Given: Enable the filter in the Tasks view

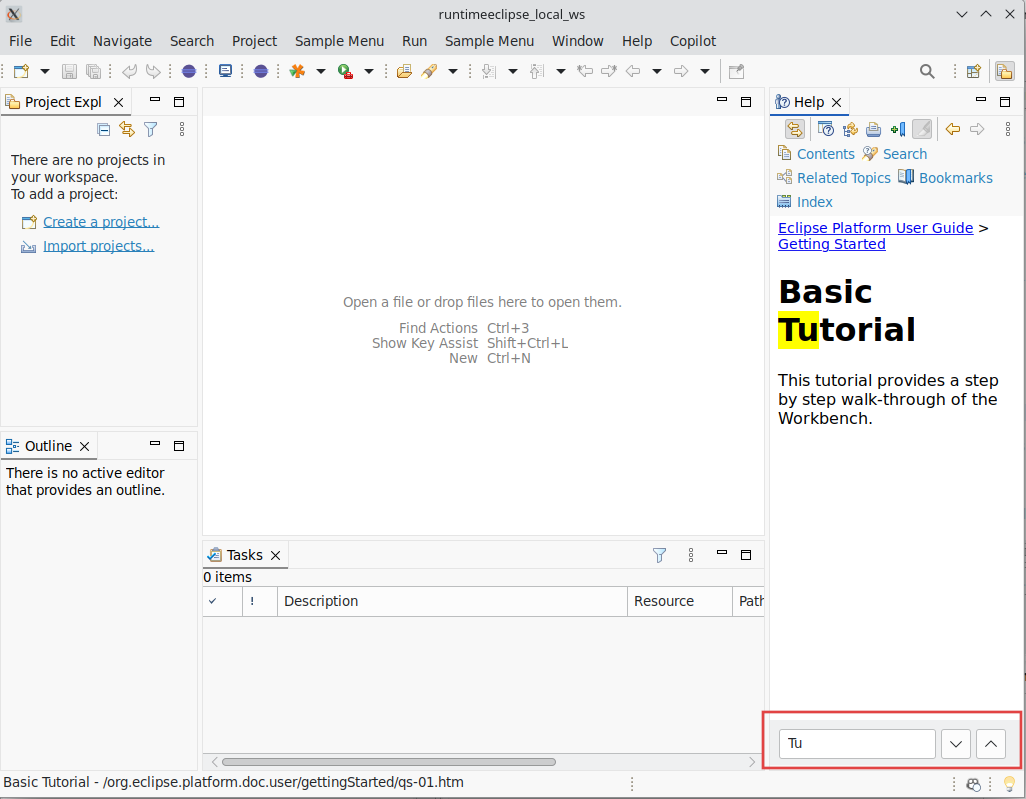Looking at the screenshot, I should pyautogui.click(x=659, y=554).
